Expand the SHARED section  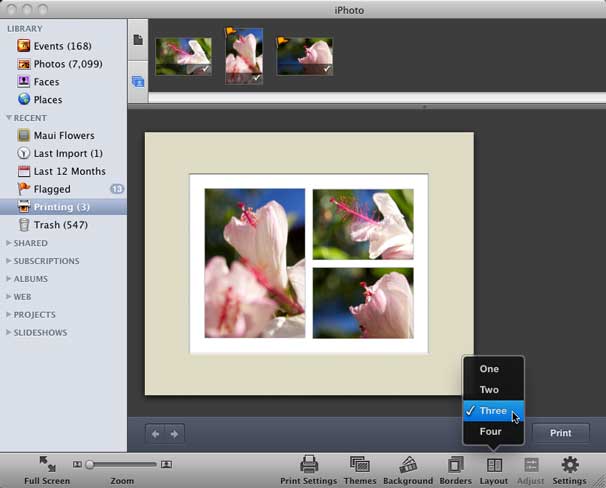9,243
